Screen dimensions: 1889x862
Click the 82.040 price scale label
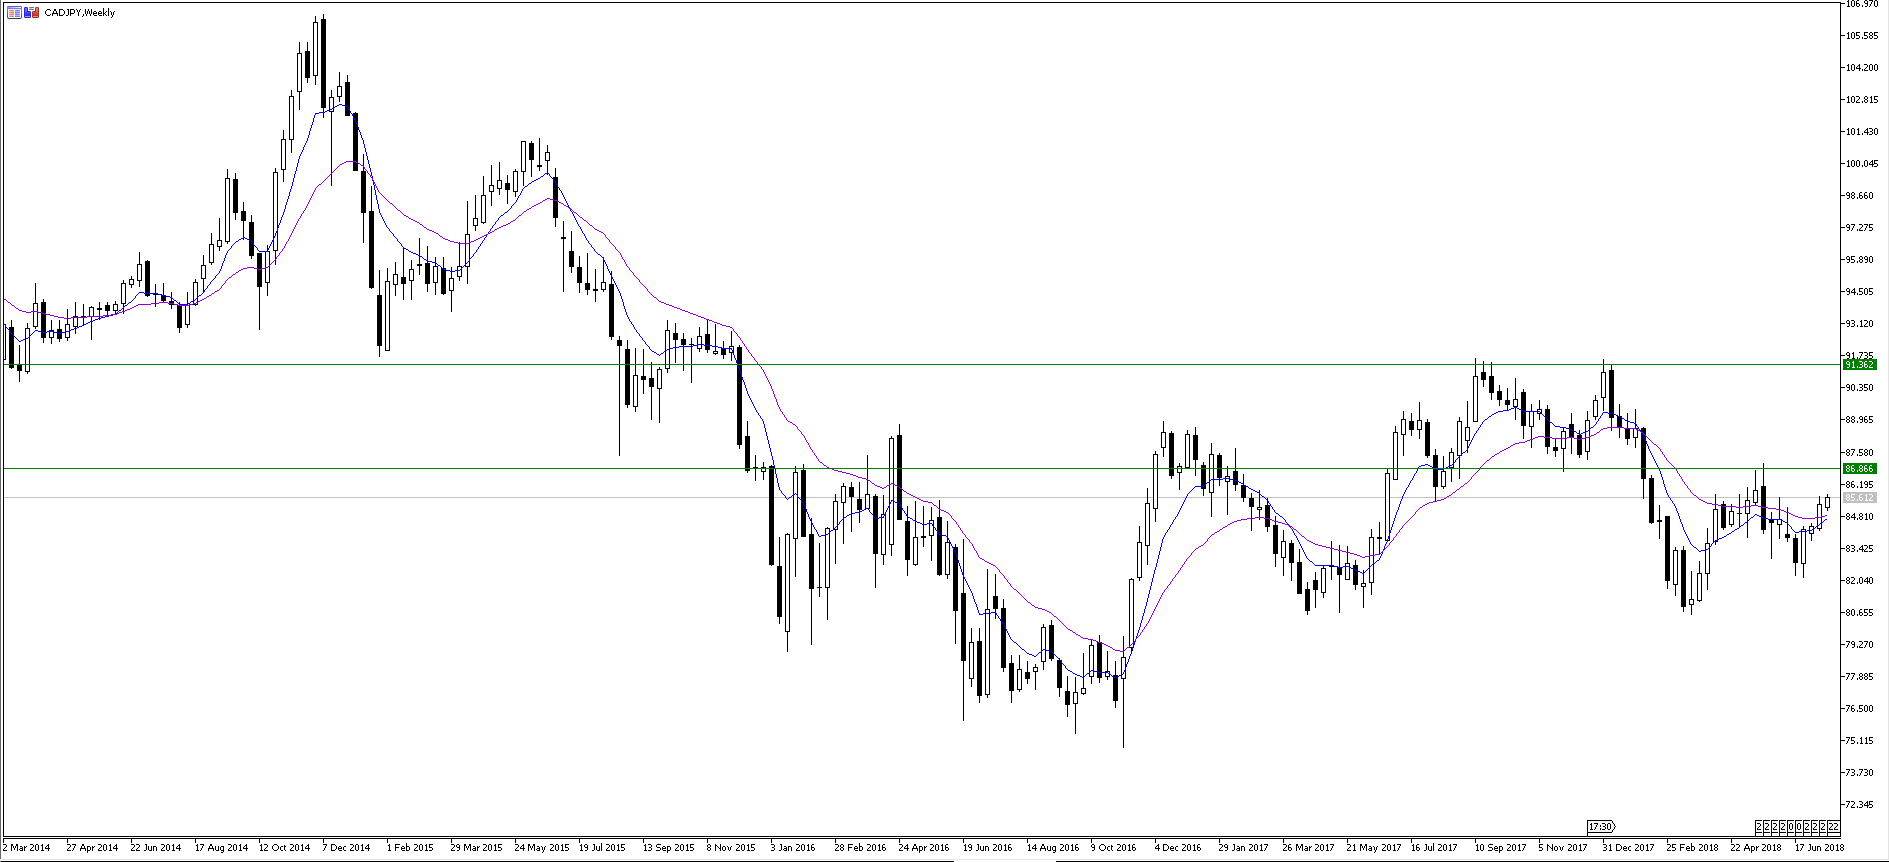[1861, 581]
